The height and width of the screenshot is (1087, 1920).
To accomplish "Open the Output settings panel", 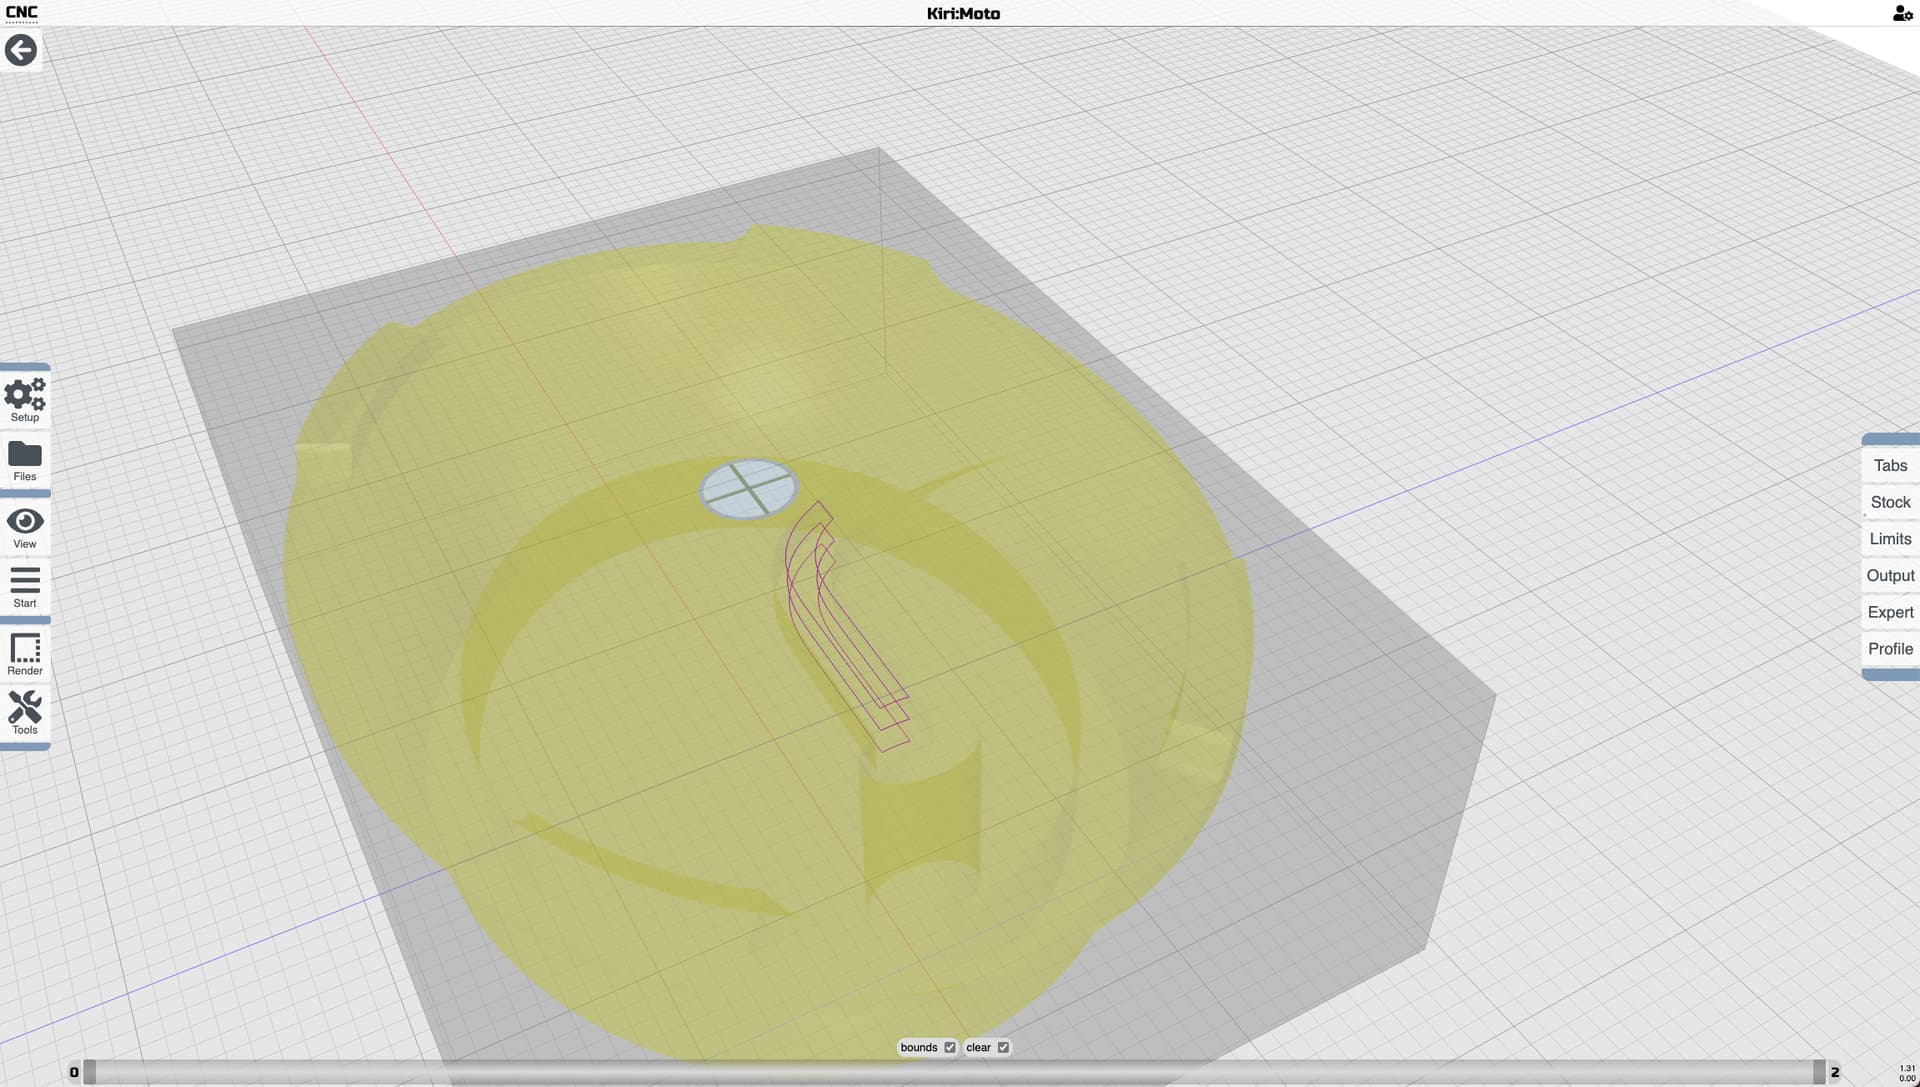I will click(x=1890, y=575).
